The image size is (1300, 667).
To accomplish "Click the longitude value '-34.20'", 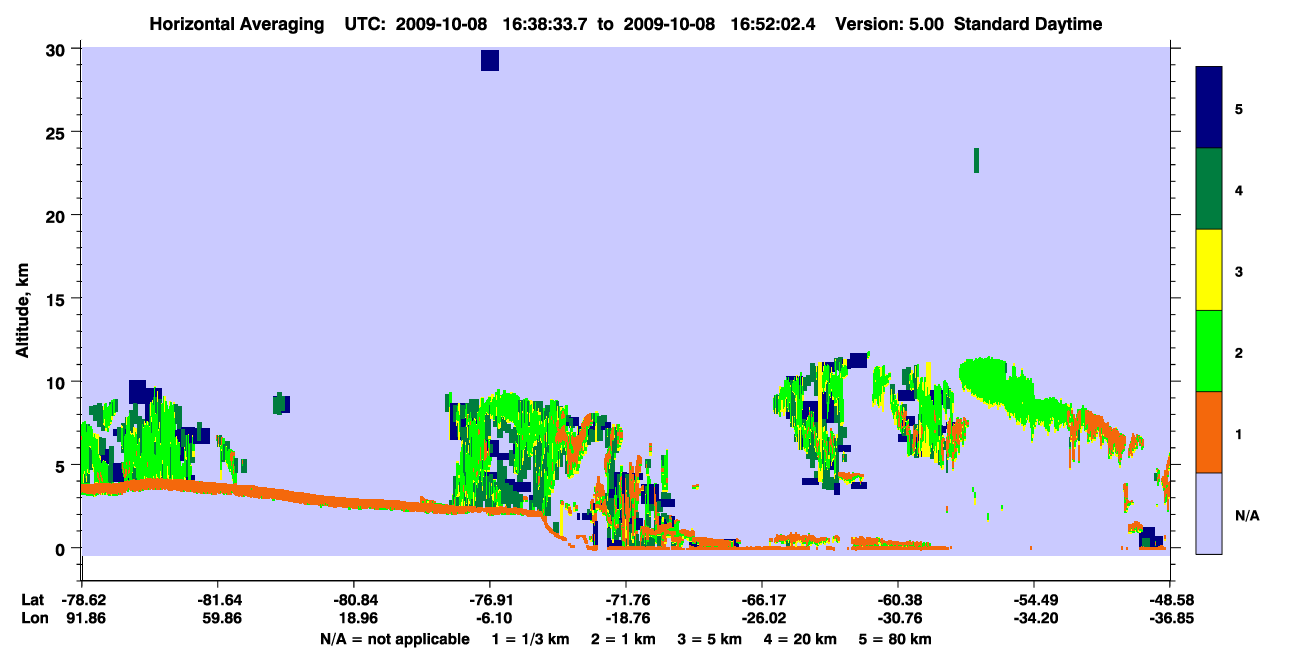I will [1034, 618].
